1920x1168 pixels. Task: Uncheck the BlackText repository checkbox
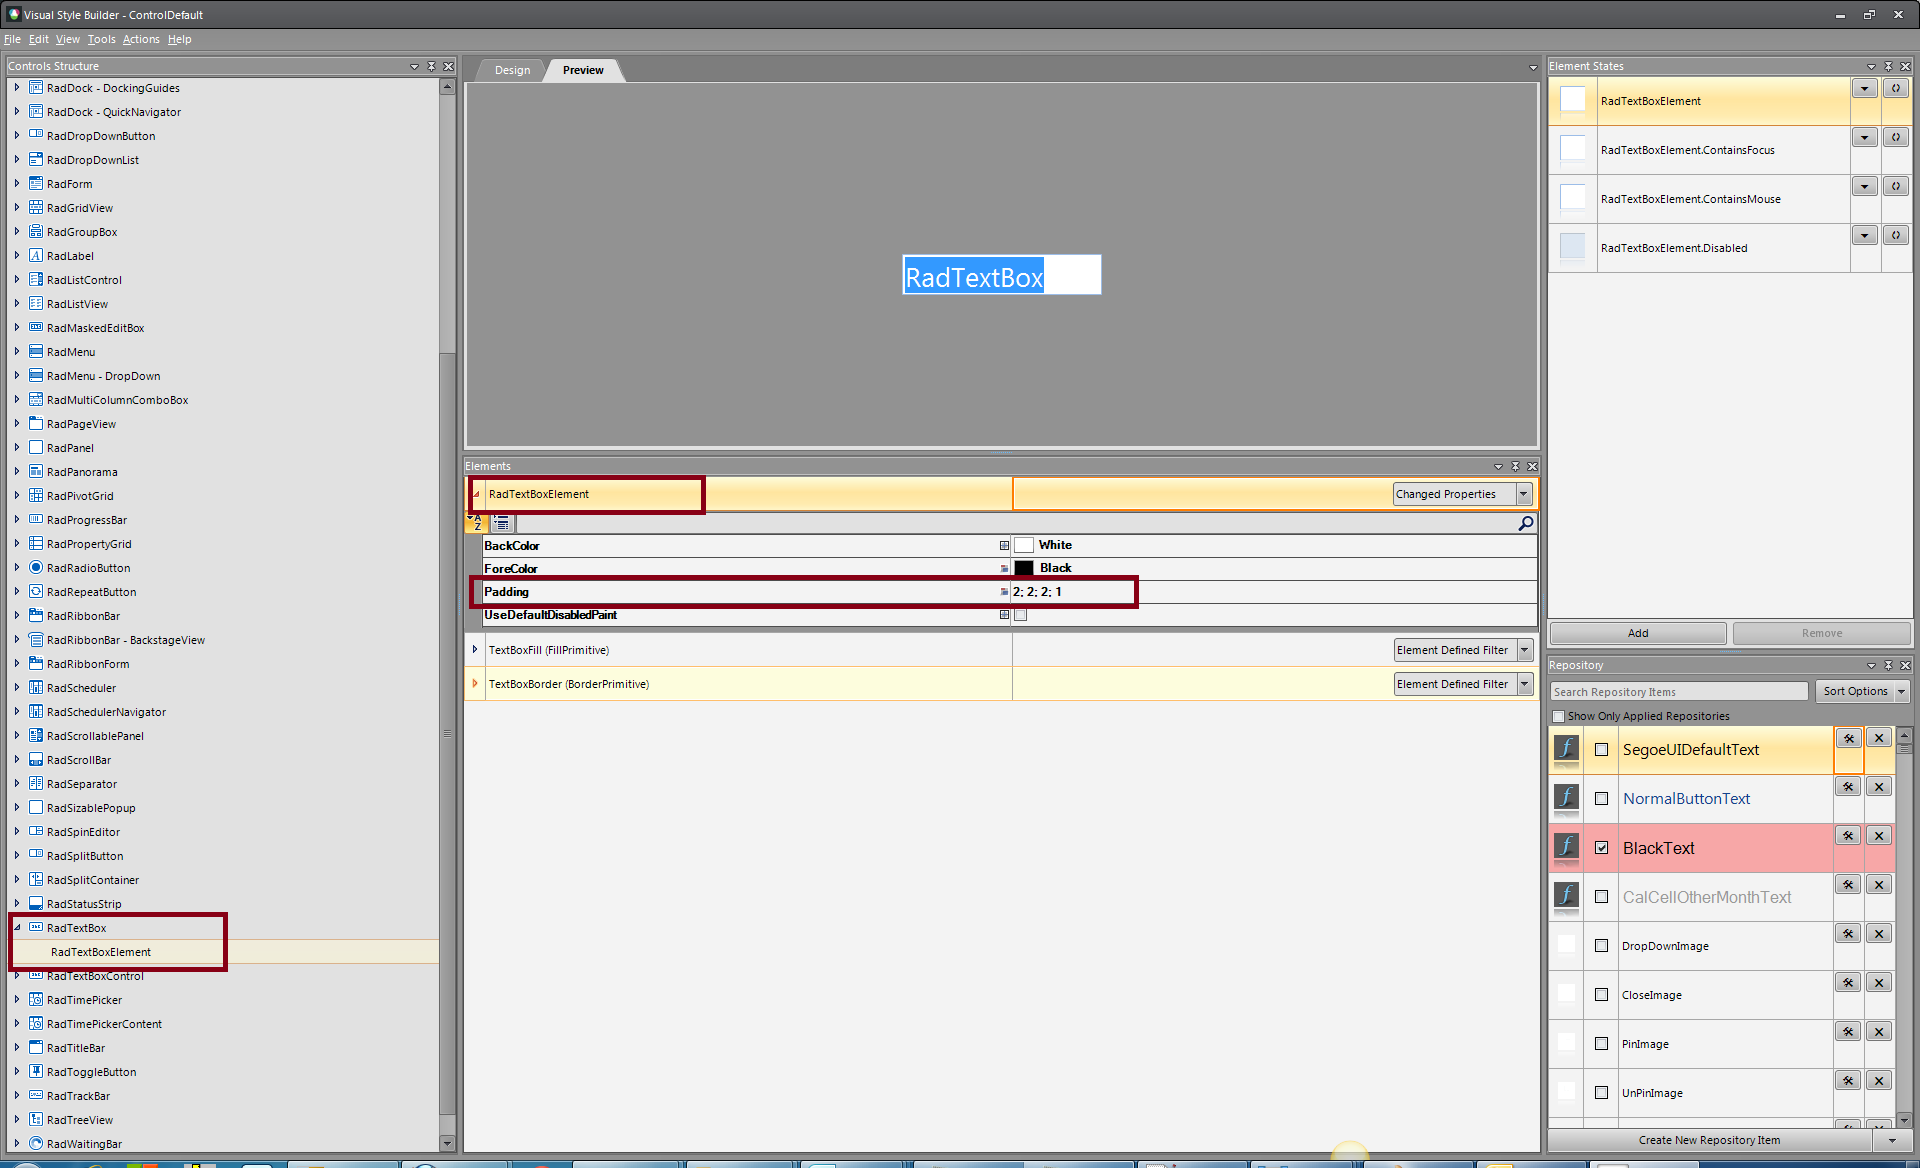click(x=1601, y=848)
